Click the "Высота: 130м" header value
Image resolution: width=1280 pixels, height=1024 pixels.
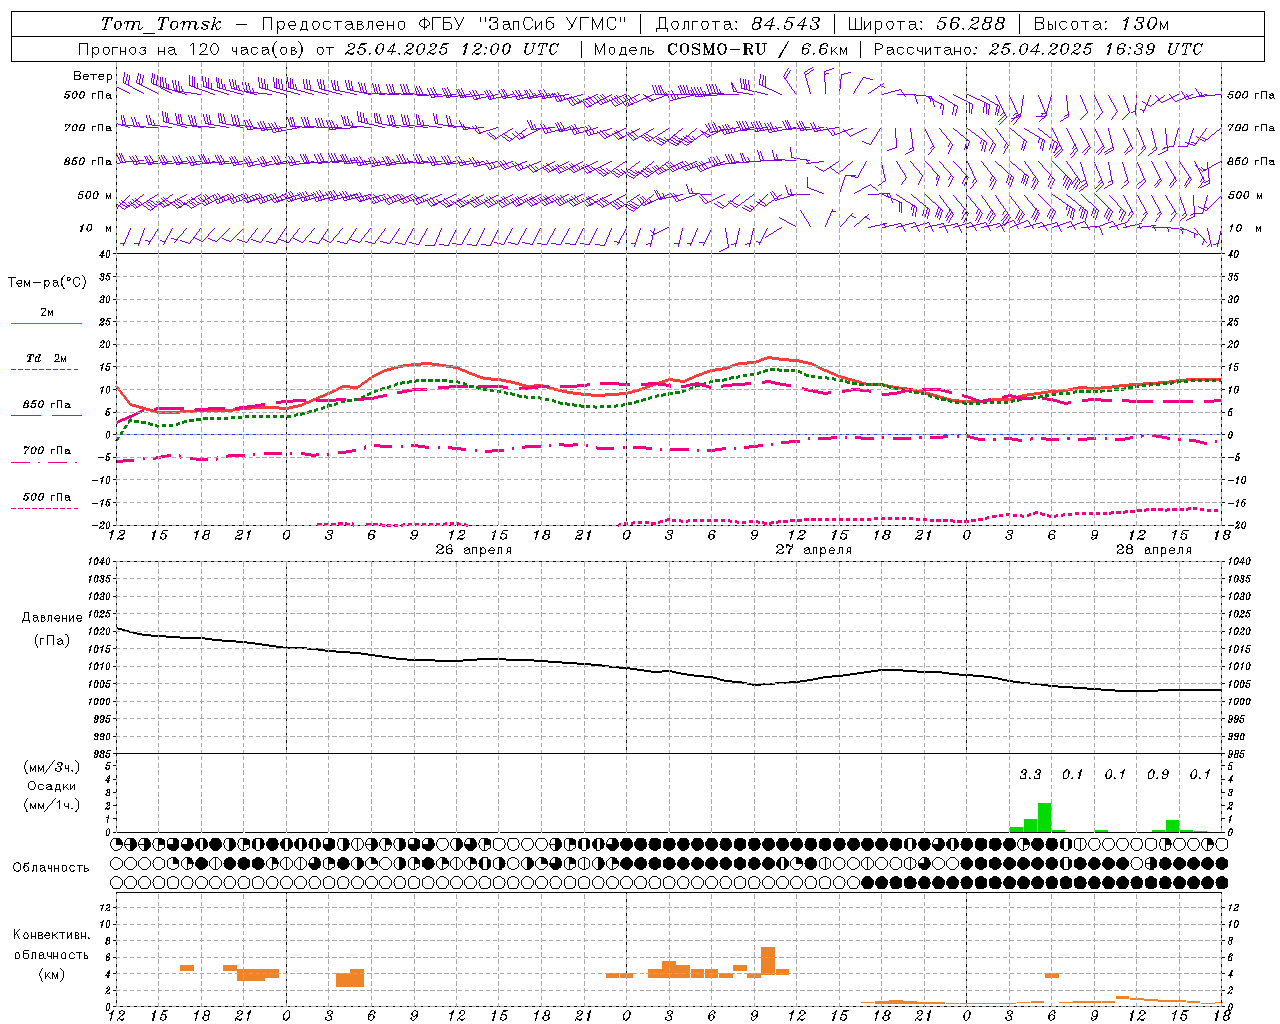point(1101,24)
